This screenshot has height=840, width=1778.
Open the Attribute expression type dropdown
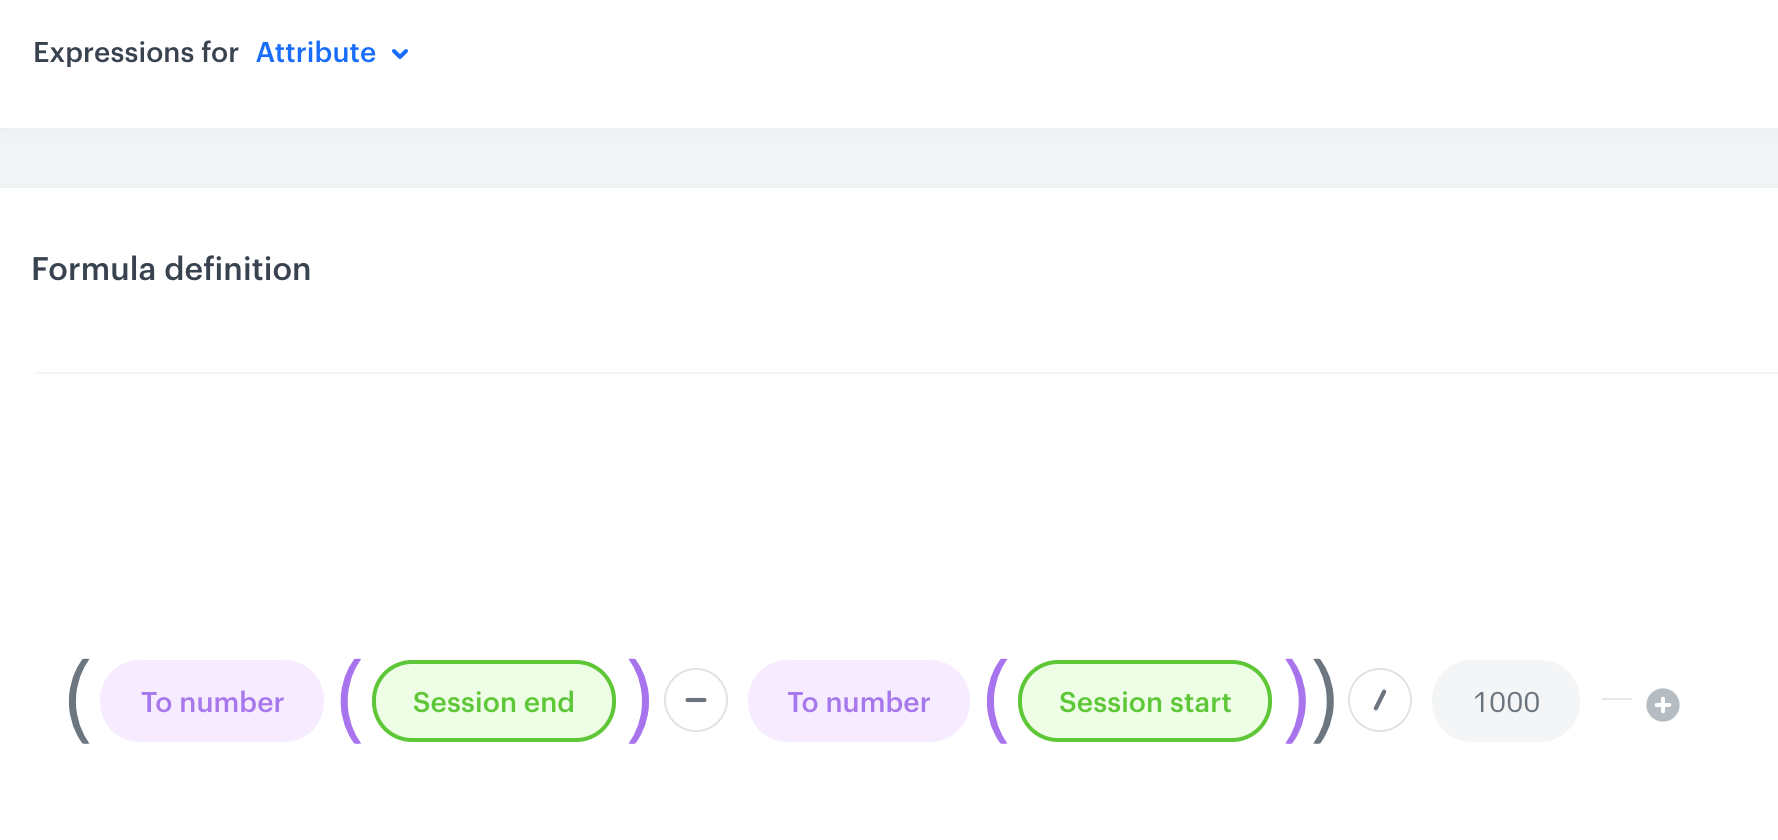click(x=316, y=52)
